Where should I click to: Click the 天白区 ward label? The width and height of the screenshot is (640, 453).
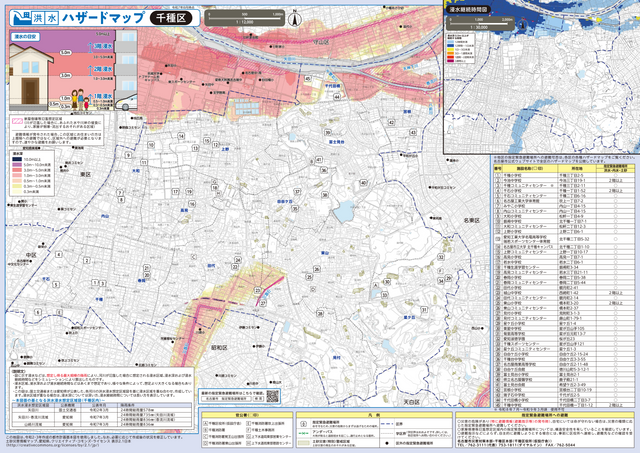pos(411,402)
